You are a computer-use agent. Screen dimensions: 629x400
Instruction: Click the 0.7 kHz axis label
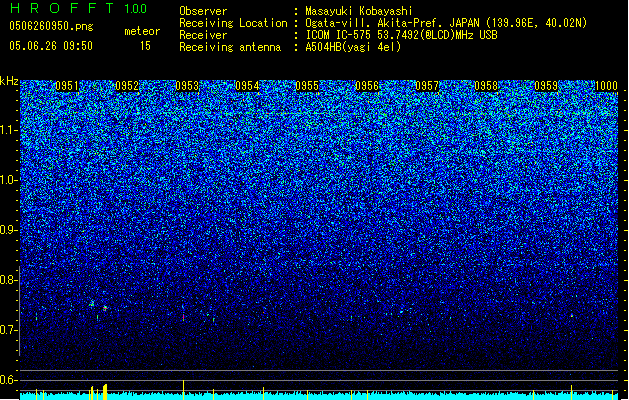9,330
